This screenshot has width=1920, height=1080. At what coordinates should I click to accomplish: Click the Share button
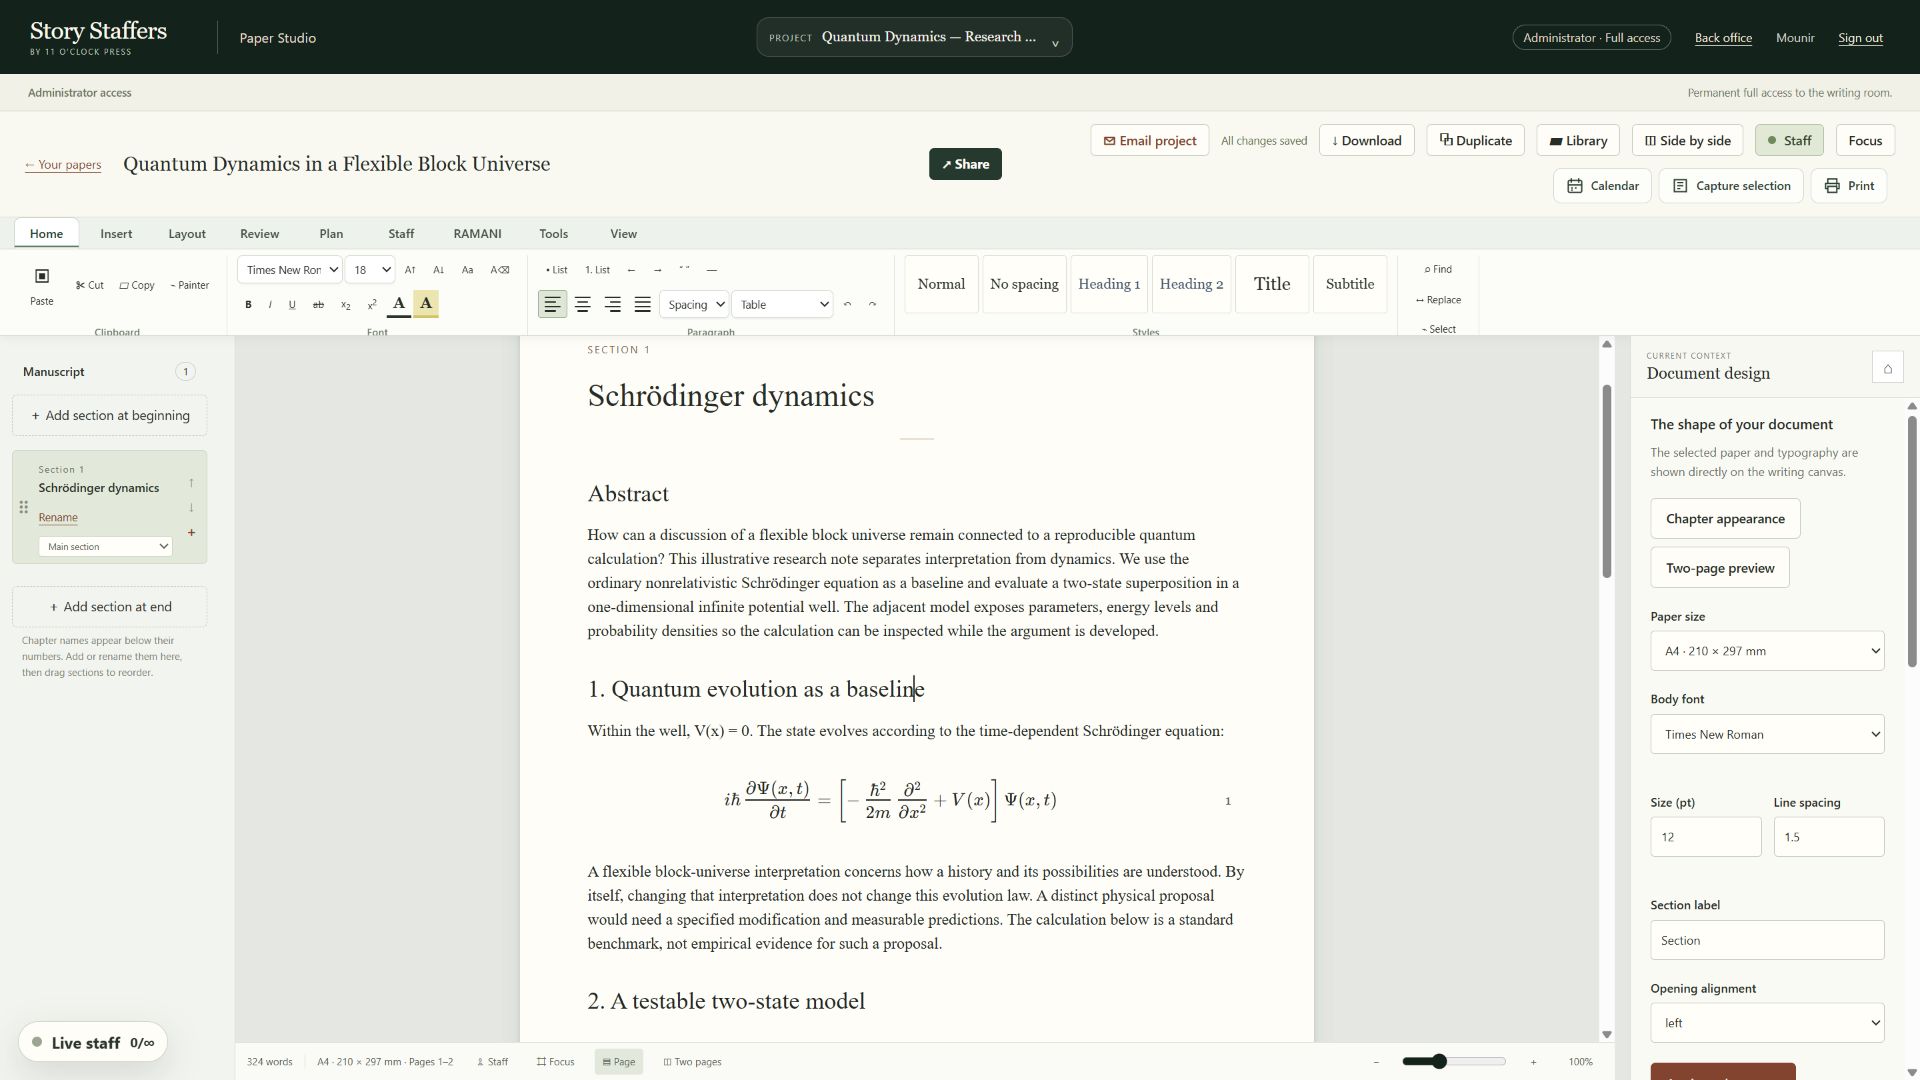(x=965, y=164)
